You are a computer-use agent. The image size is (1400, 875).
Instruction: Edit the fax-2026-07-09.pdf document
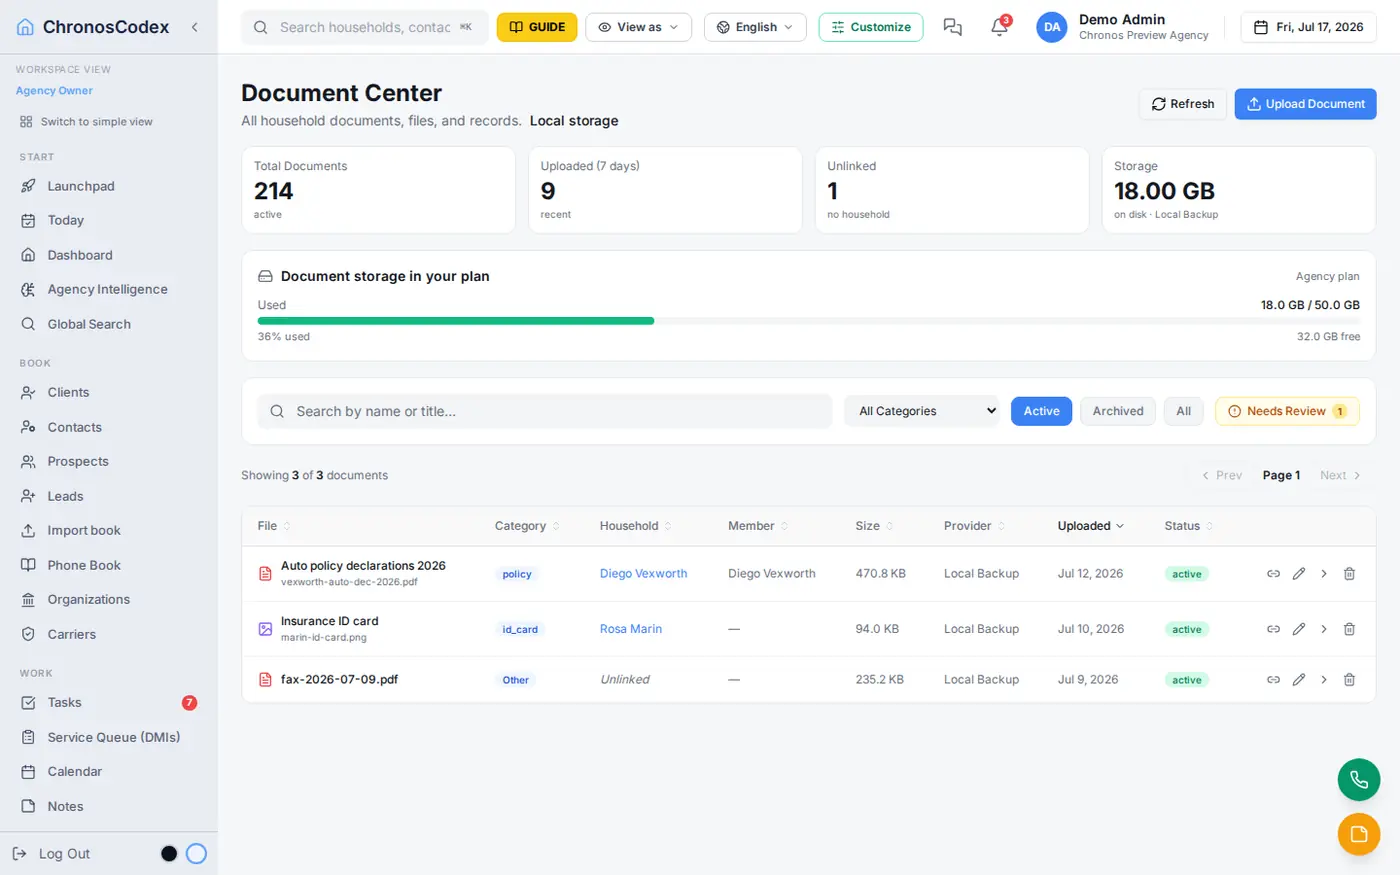click(1299, 680)
